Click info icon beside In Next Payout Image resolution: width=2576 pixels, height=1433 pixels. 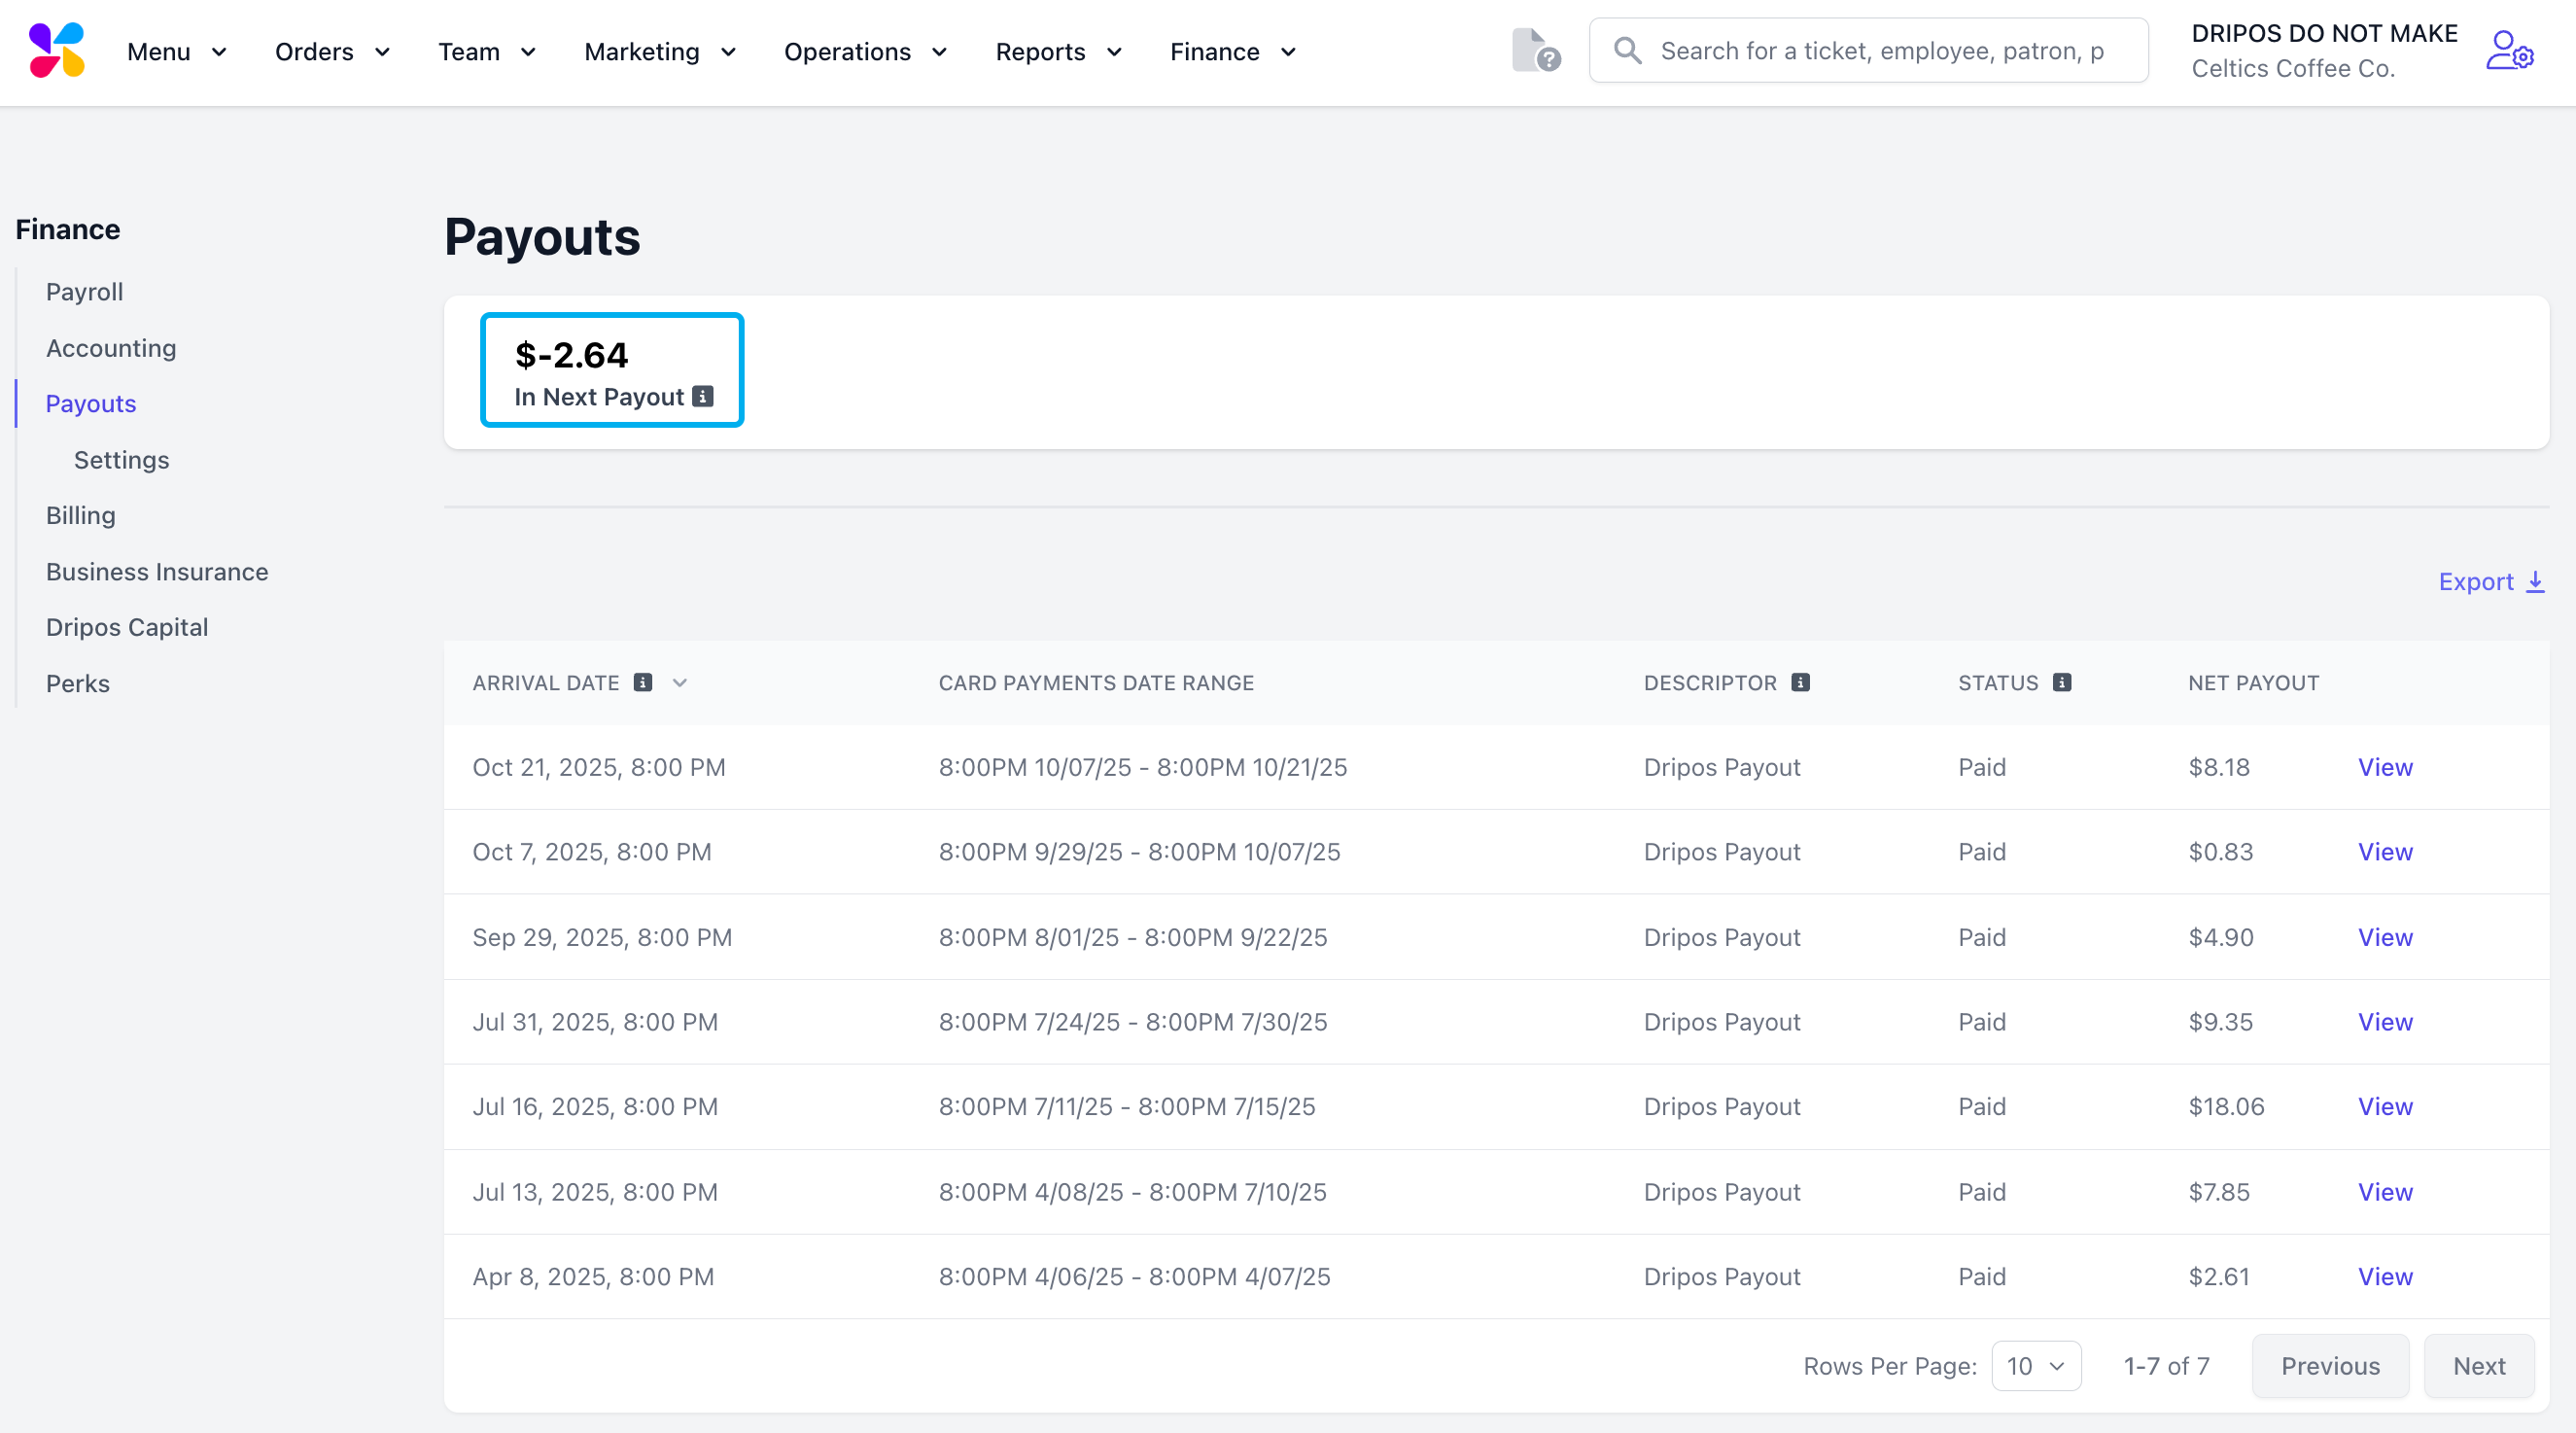point(703,397)
